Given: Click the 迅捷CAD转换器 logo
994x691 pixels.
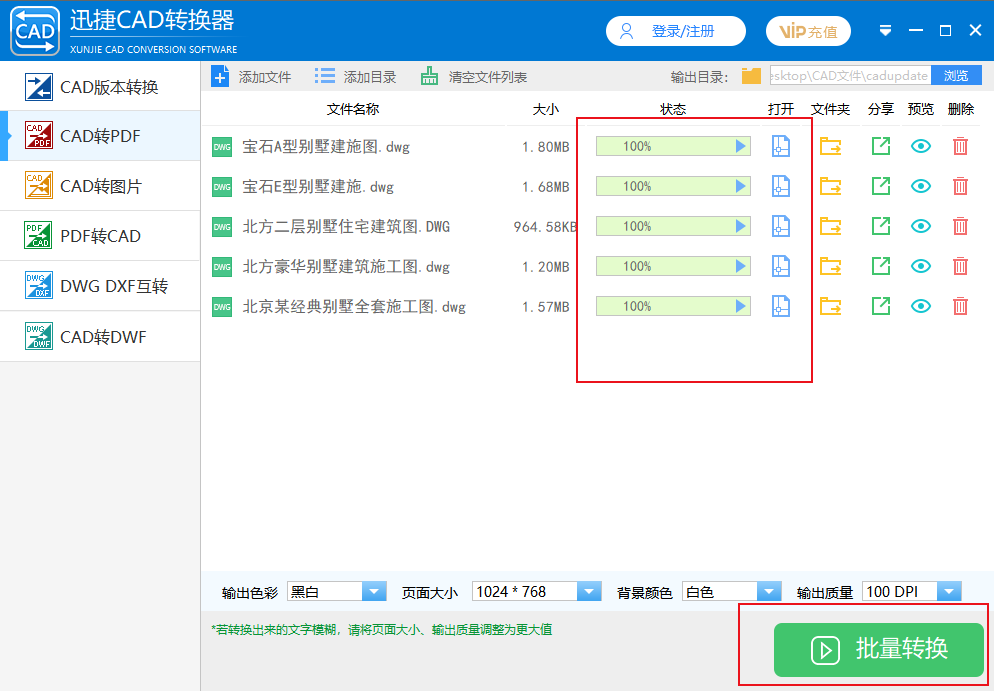Looking at the screenshot, I should coord(35,30).
